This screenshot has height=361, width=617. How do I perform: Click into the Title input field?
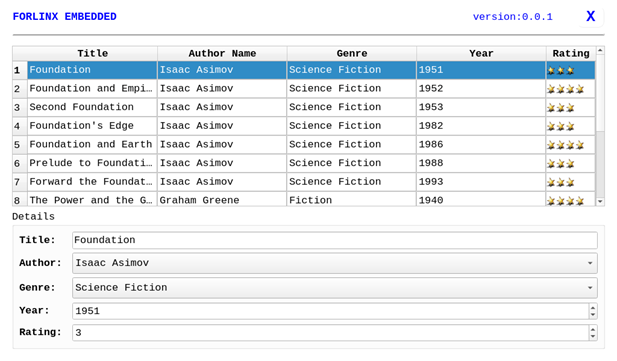pyautogui.click(x=334, y=240)
